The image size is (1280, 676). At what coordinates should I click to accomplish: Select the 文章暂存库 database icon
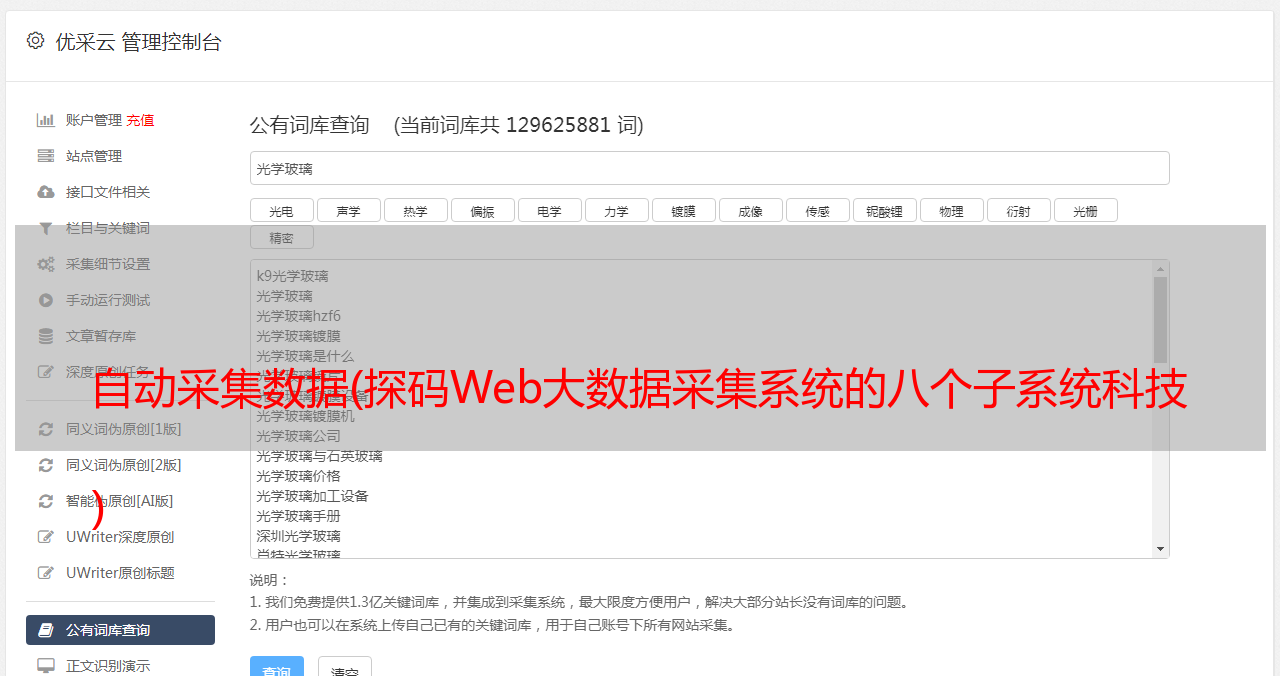pyautogui.click(x=46, y=336)
